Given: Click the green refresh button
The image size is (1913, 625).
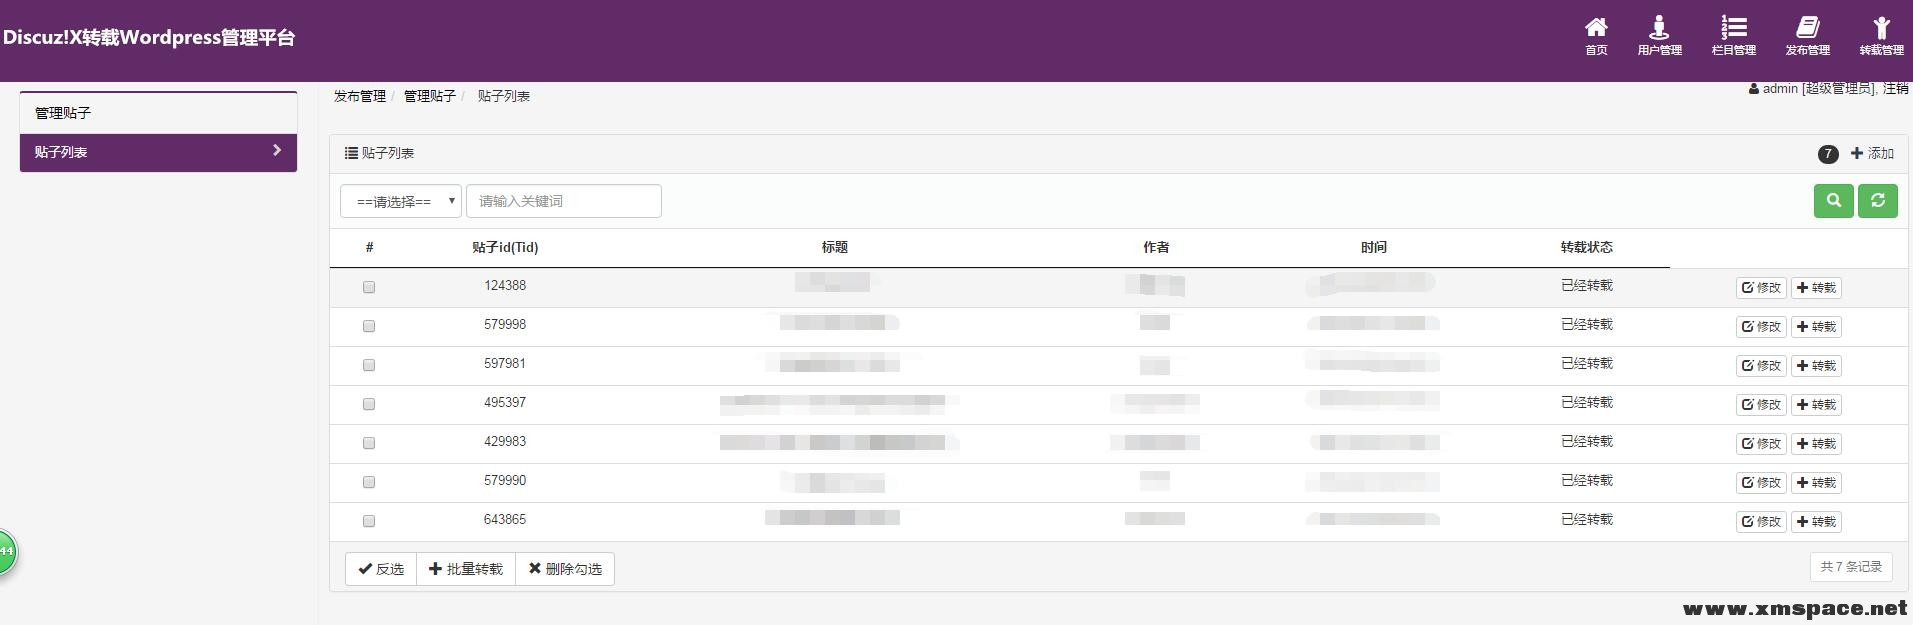Looking at the screenshot, I should (x=1878, y=201).
